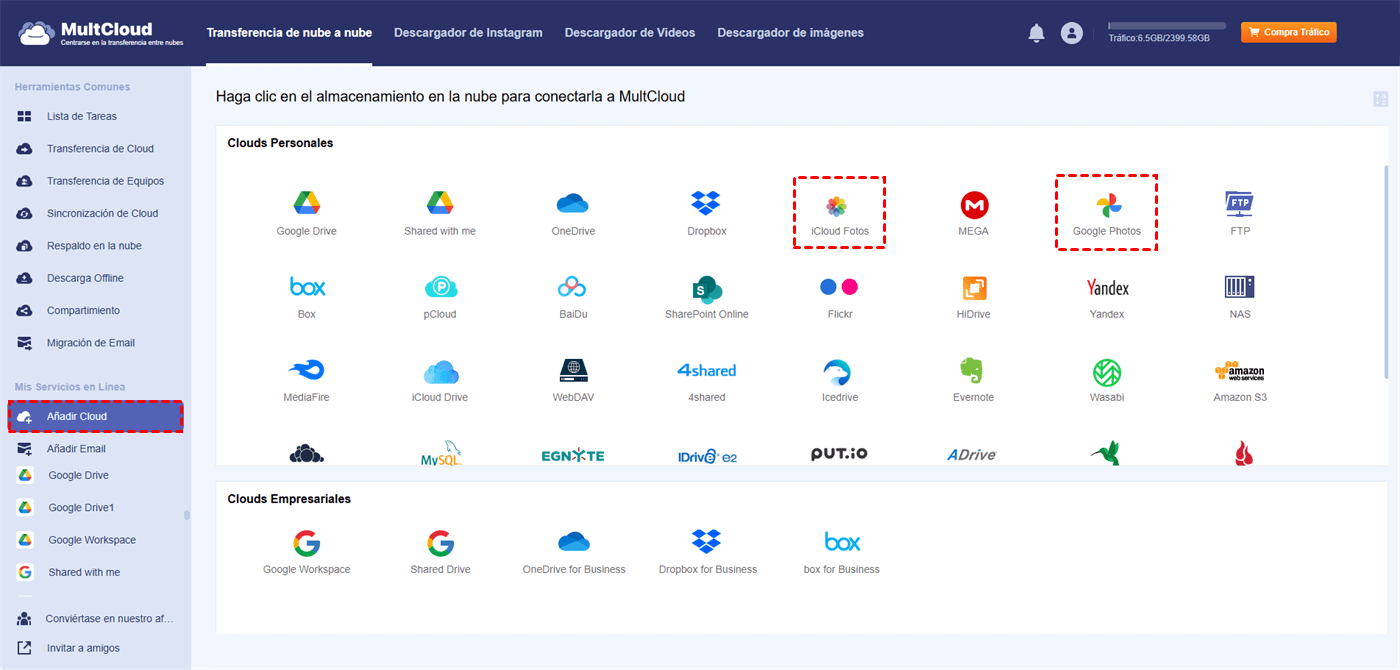Add HiDrive cloud storage

click(x=973, y=288)
